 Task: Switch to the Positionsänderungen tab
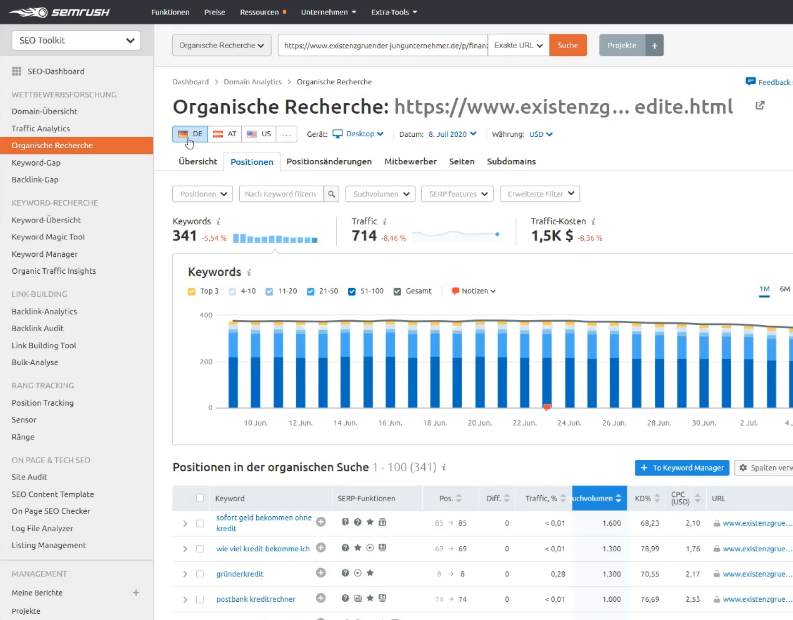329,161
